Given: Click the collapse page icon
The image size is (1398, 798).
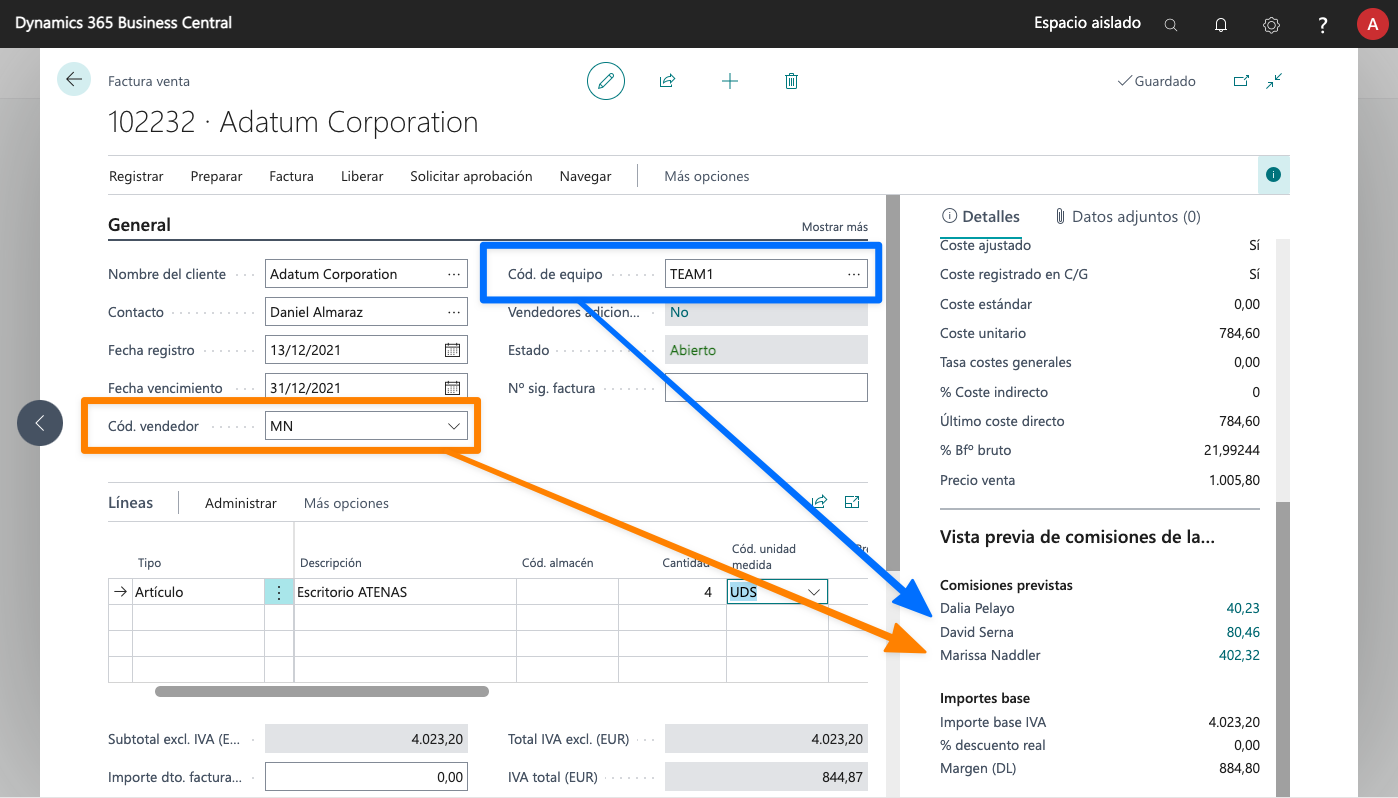Looking at the screenshot, I should (1274, 81).
